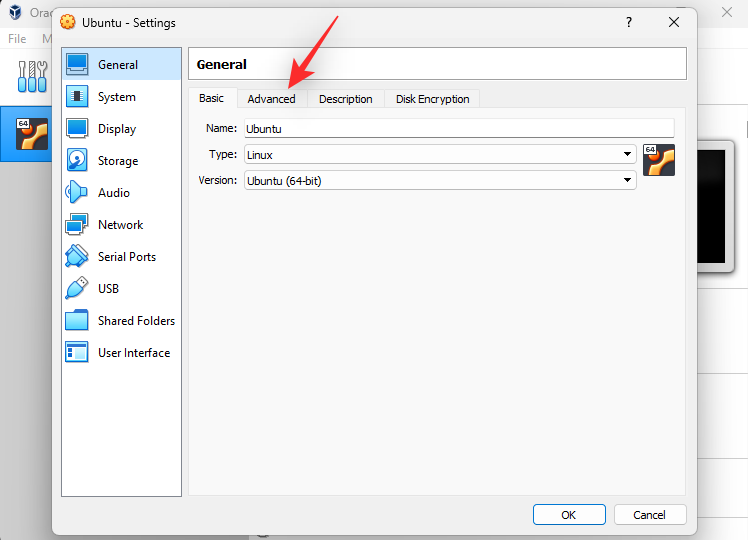Expand the Type dropdown showing Linux
The width and height of the screenshot is (748, 540).
pyautogui.click(x=440, y=154)
